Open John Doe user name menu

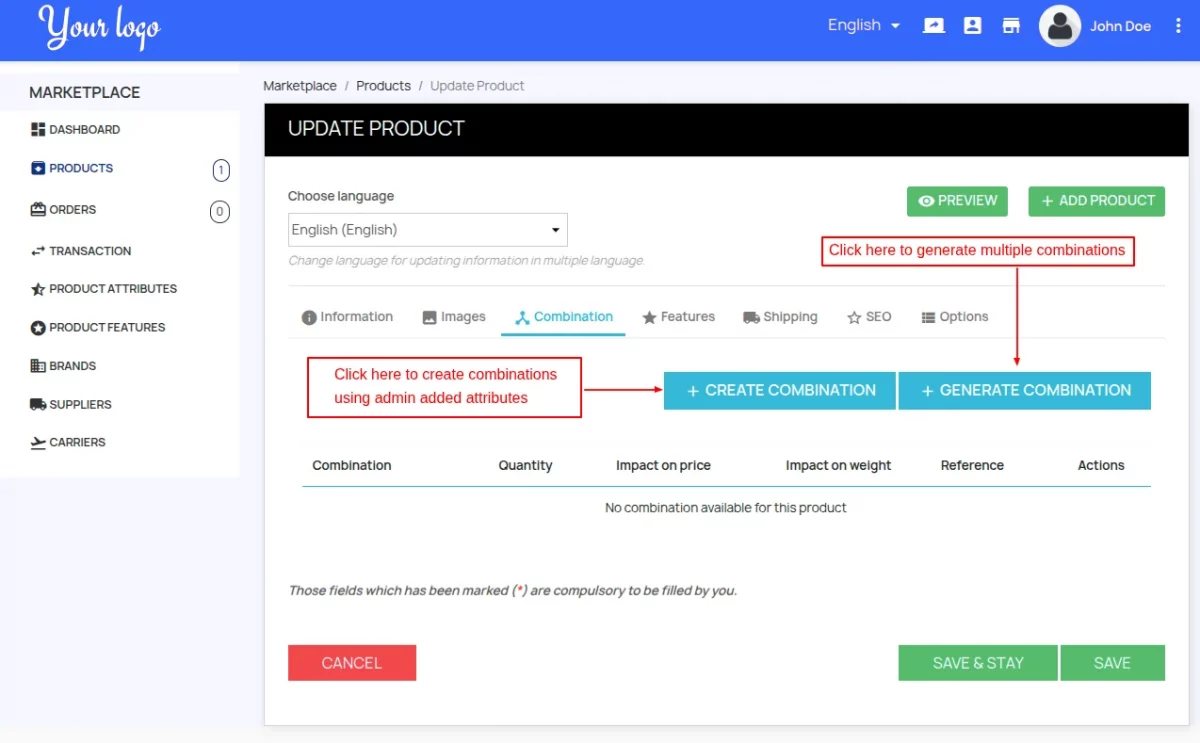(1120, 26)
